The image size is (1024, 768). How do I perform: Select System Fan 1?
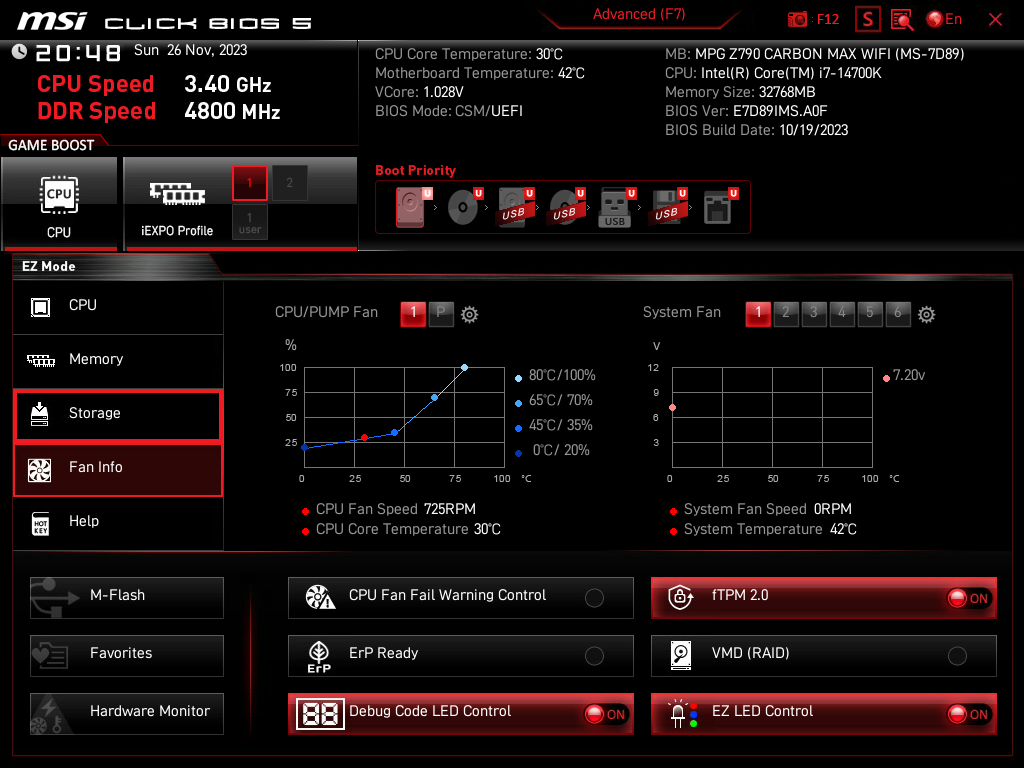pos(758,313)
